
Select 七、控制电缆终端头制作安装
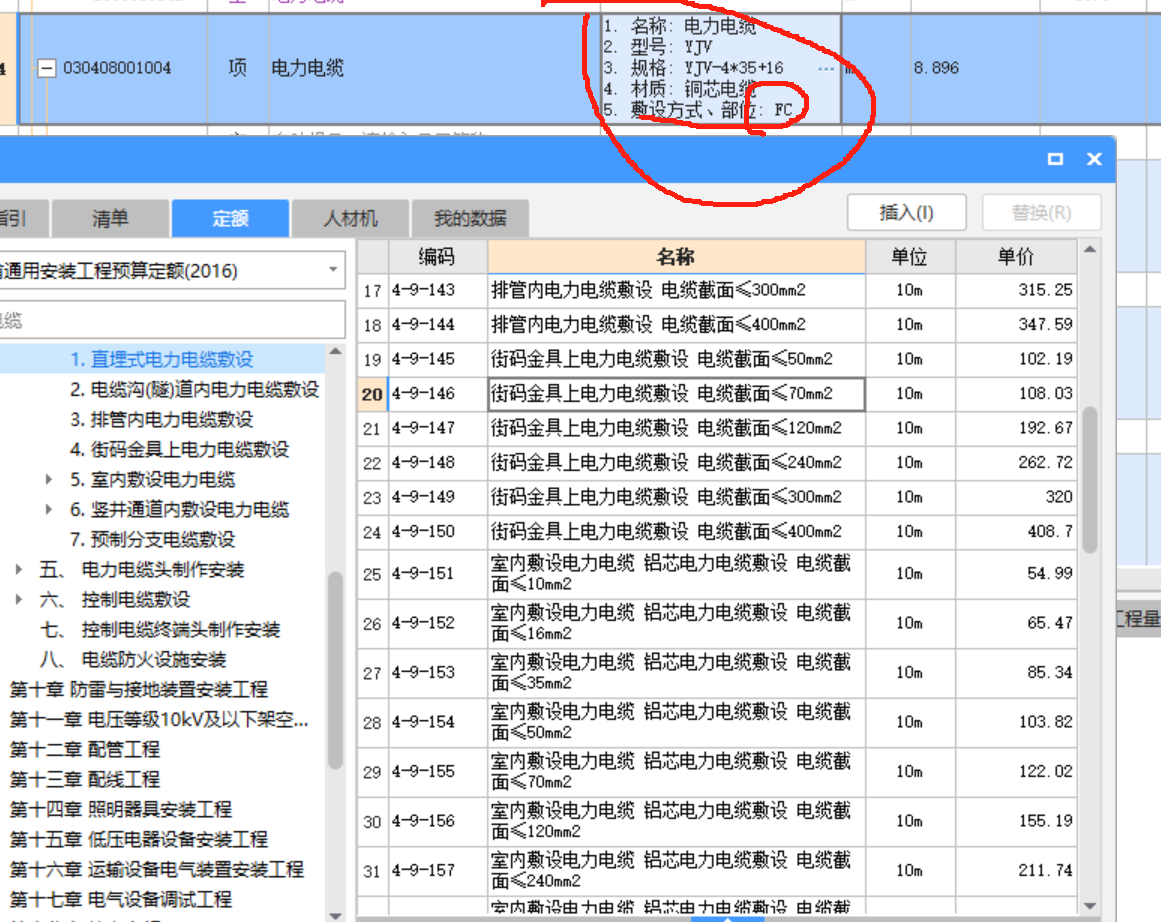coord(159,629)
